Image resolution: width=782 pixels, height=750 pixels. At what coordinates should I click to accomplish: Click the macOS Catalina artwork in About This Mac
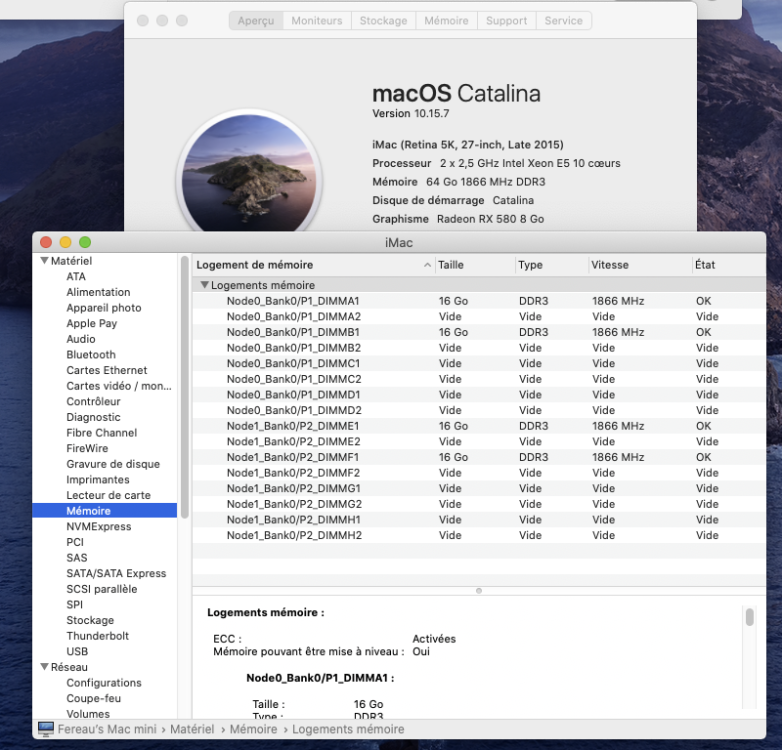[249, 172]
